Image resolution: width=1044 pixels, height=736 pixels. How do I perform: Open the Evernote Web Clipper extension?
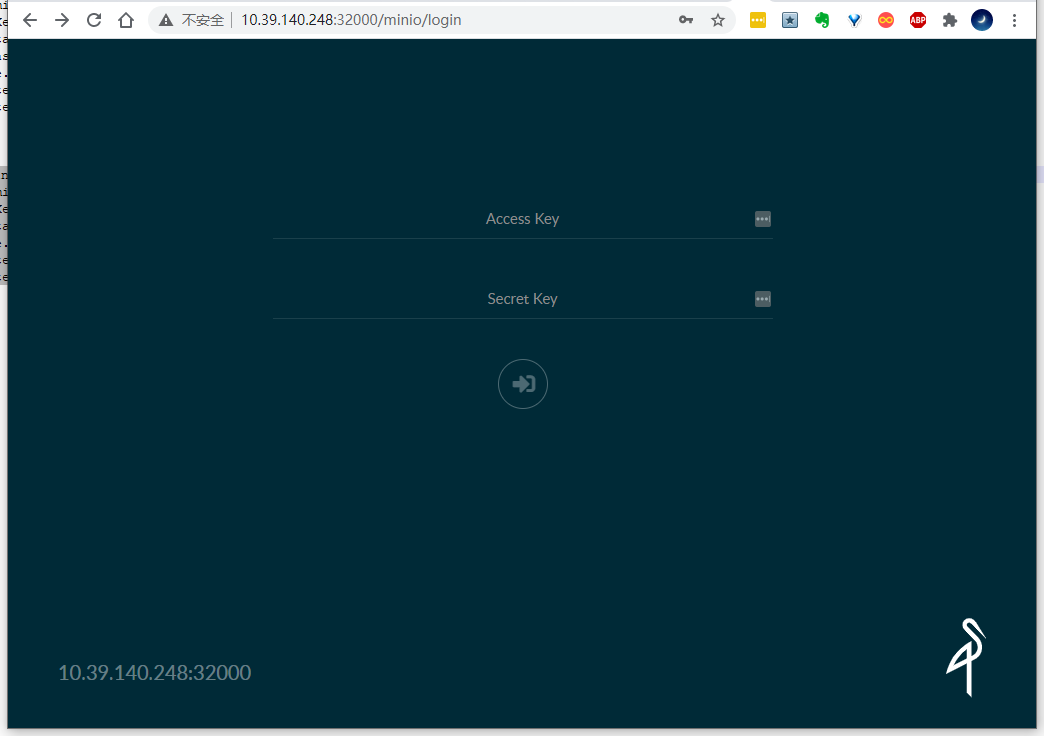pos(821,19)
